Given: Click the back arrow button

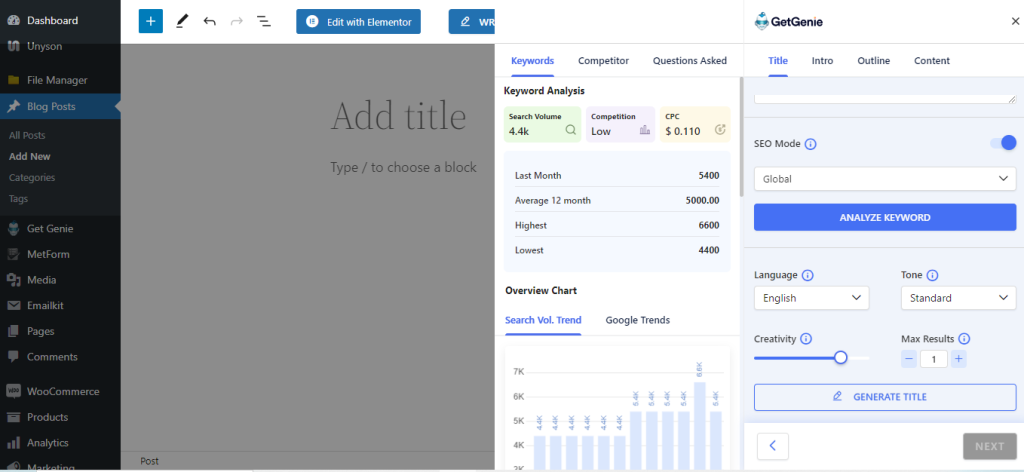Looking at the screenshot, I should [773, 447].
